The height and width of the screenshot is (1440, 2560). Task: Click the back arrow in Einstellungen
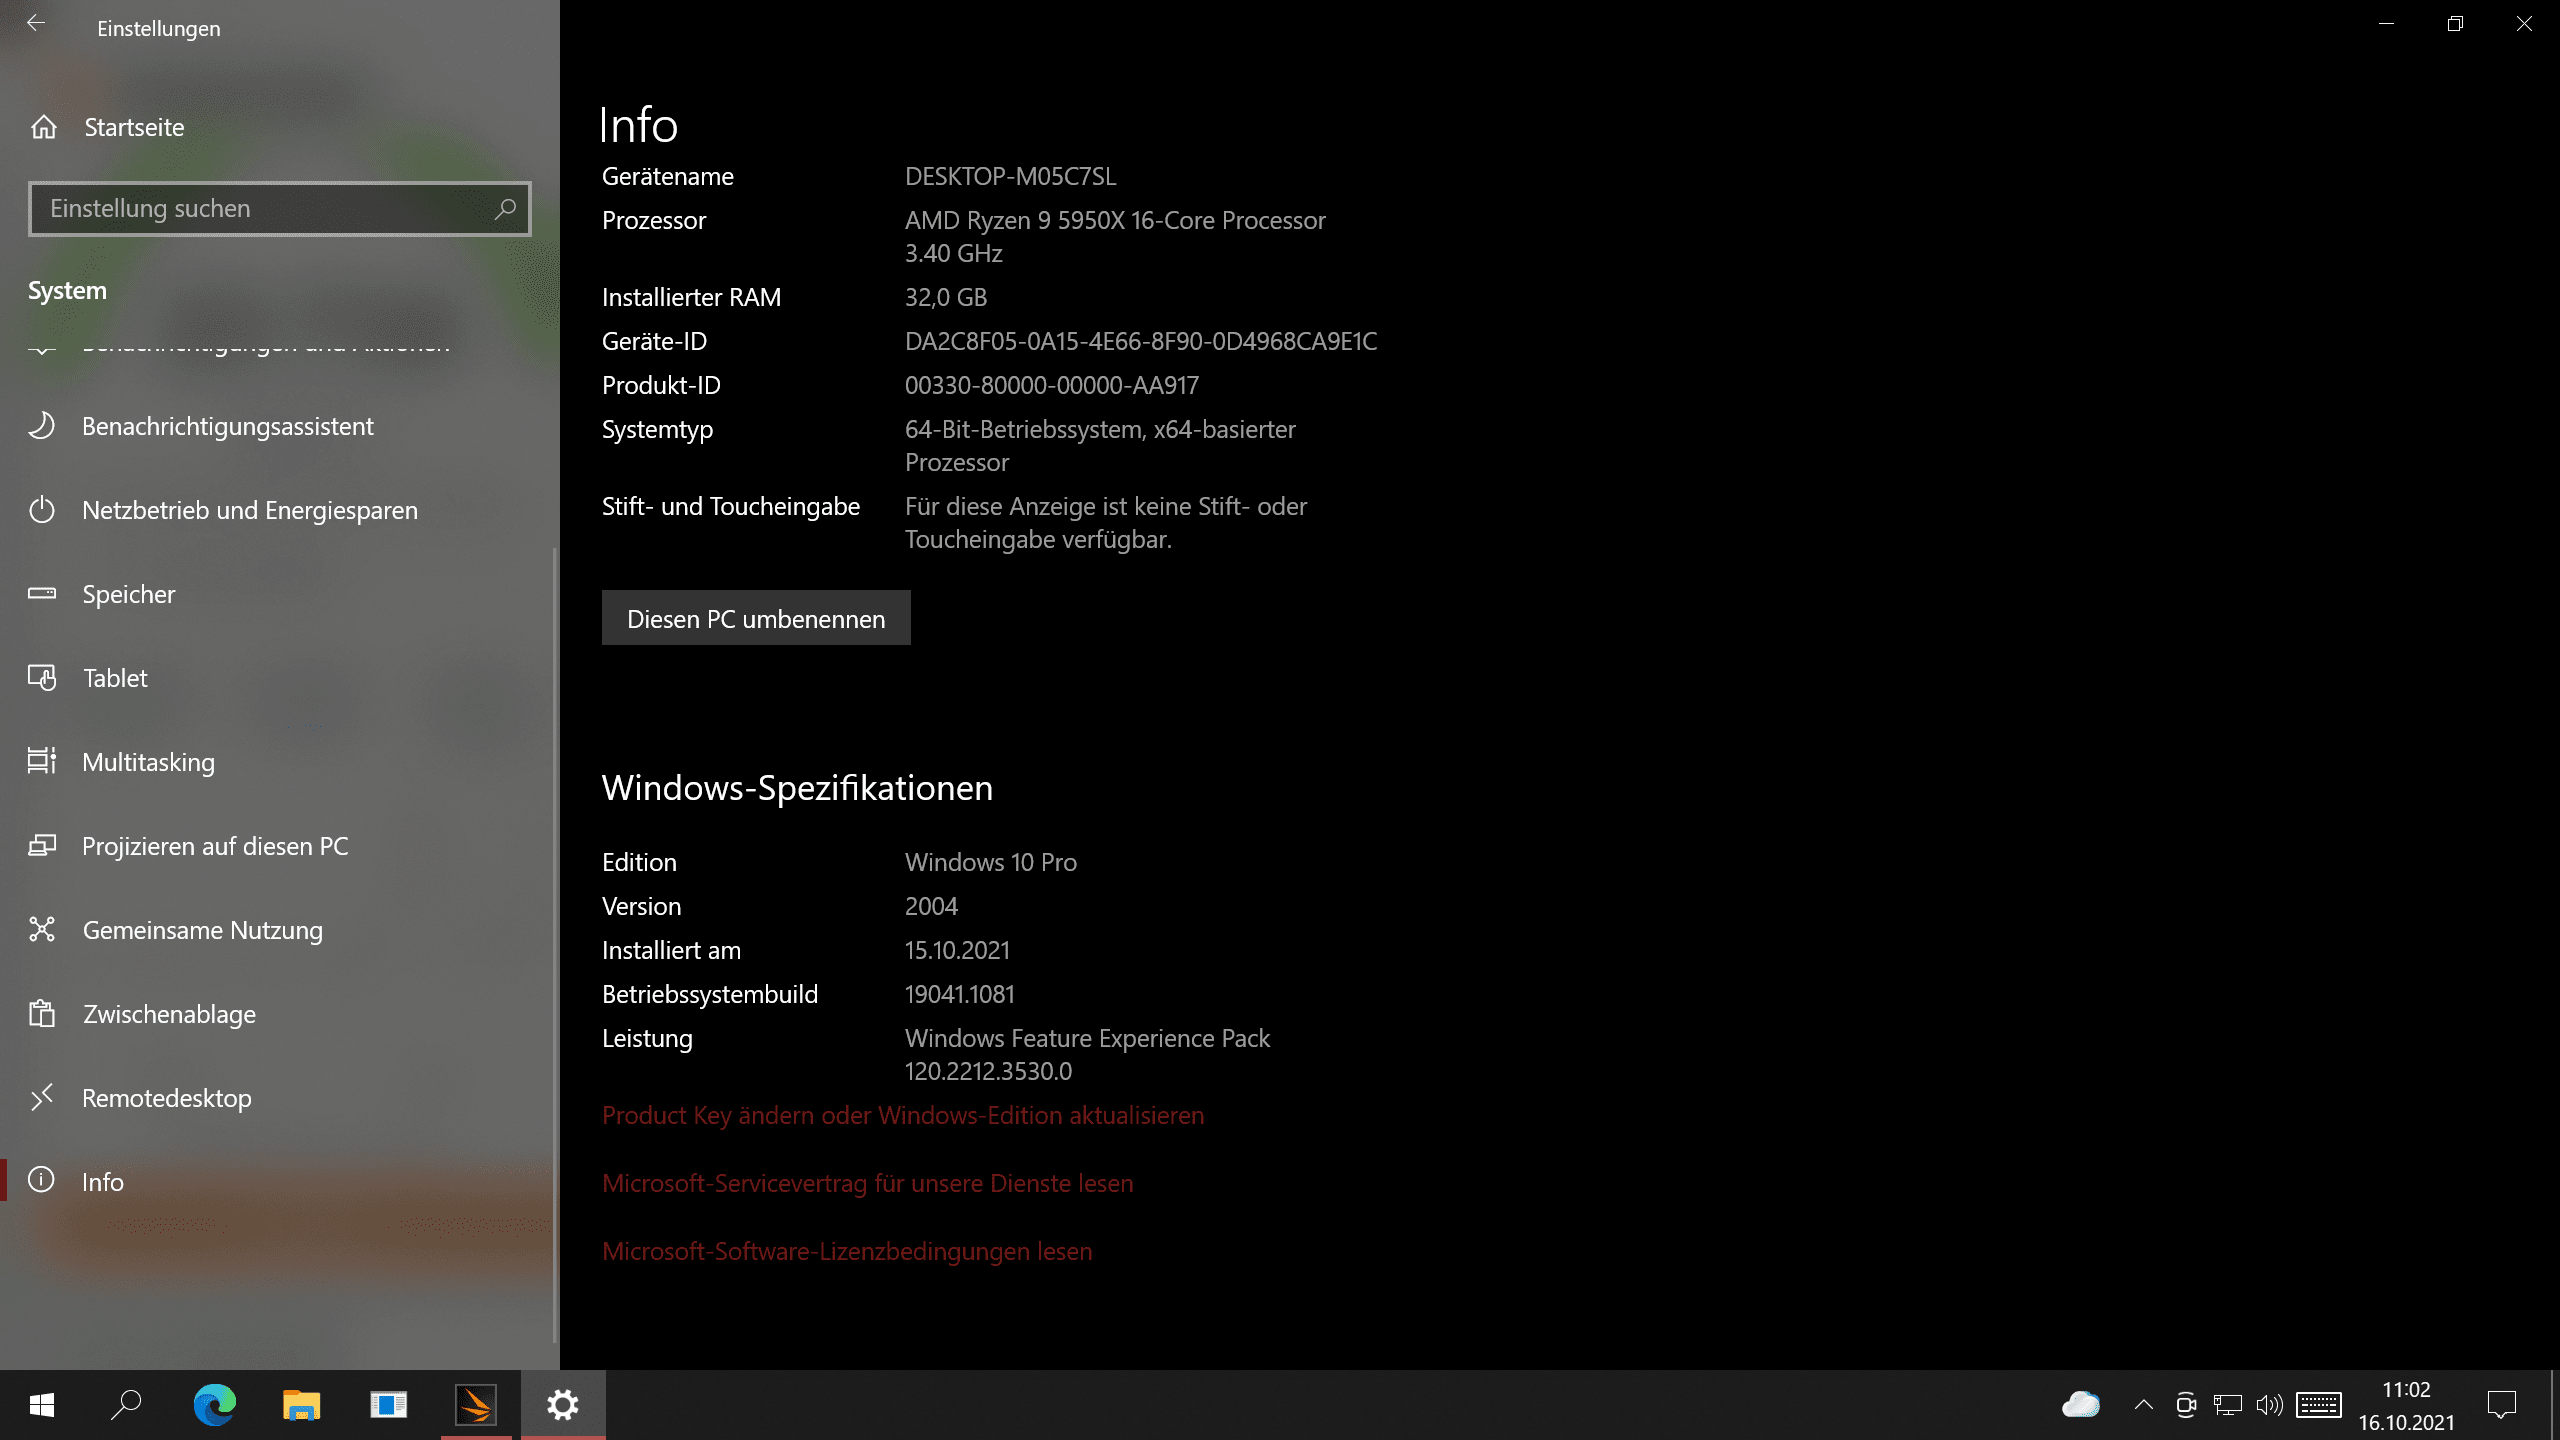tap(36, 24)
